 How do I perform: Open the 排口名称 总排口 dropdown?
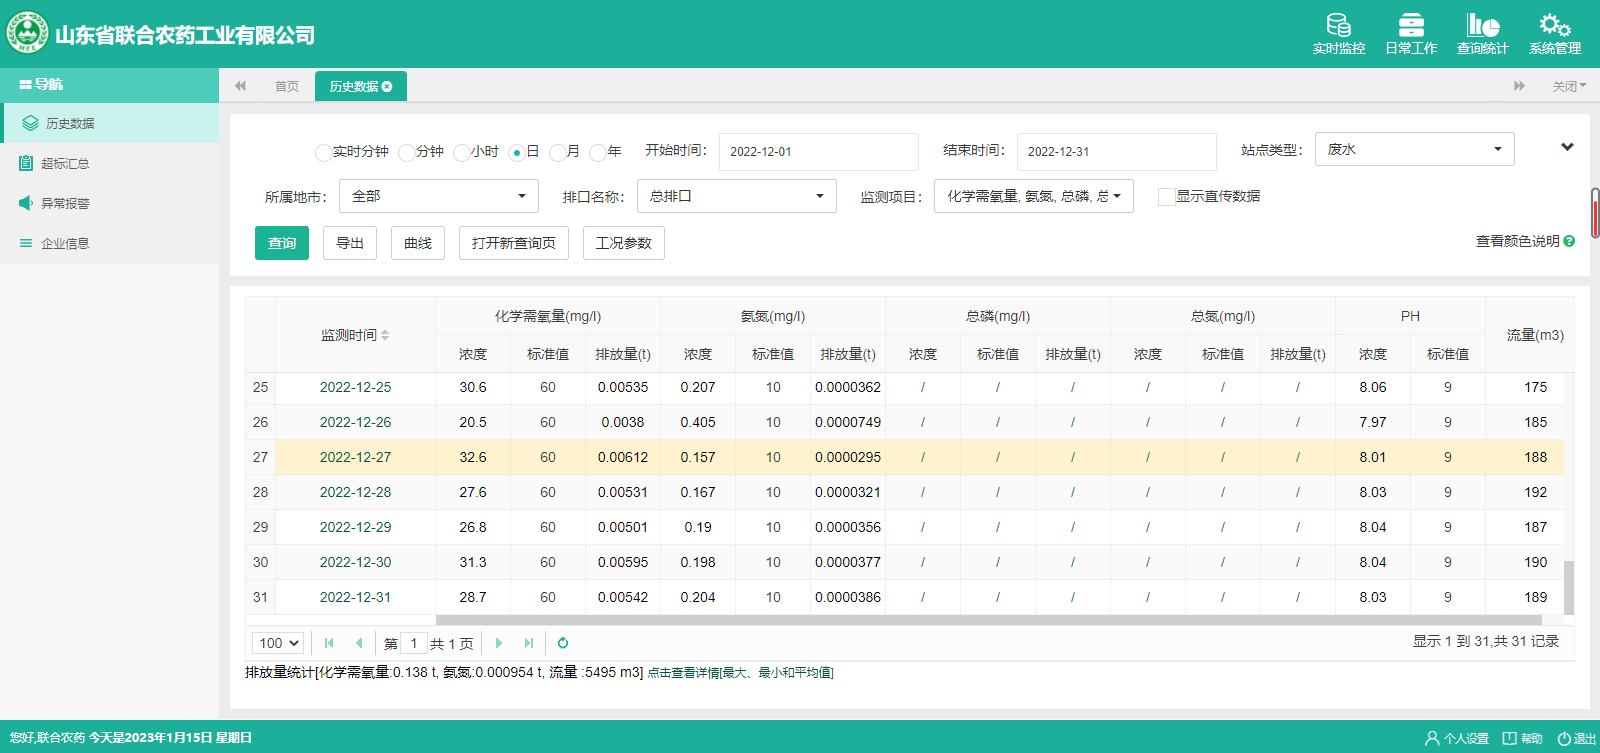click(x=736, y=196)
